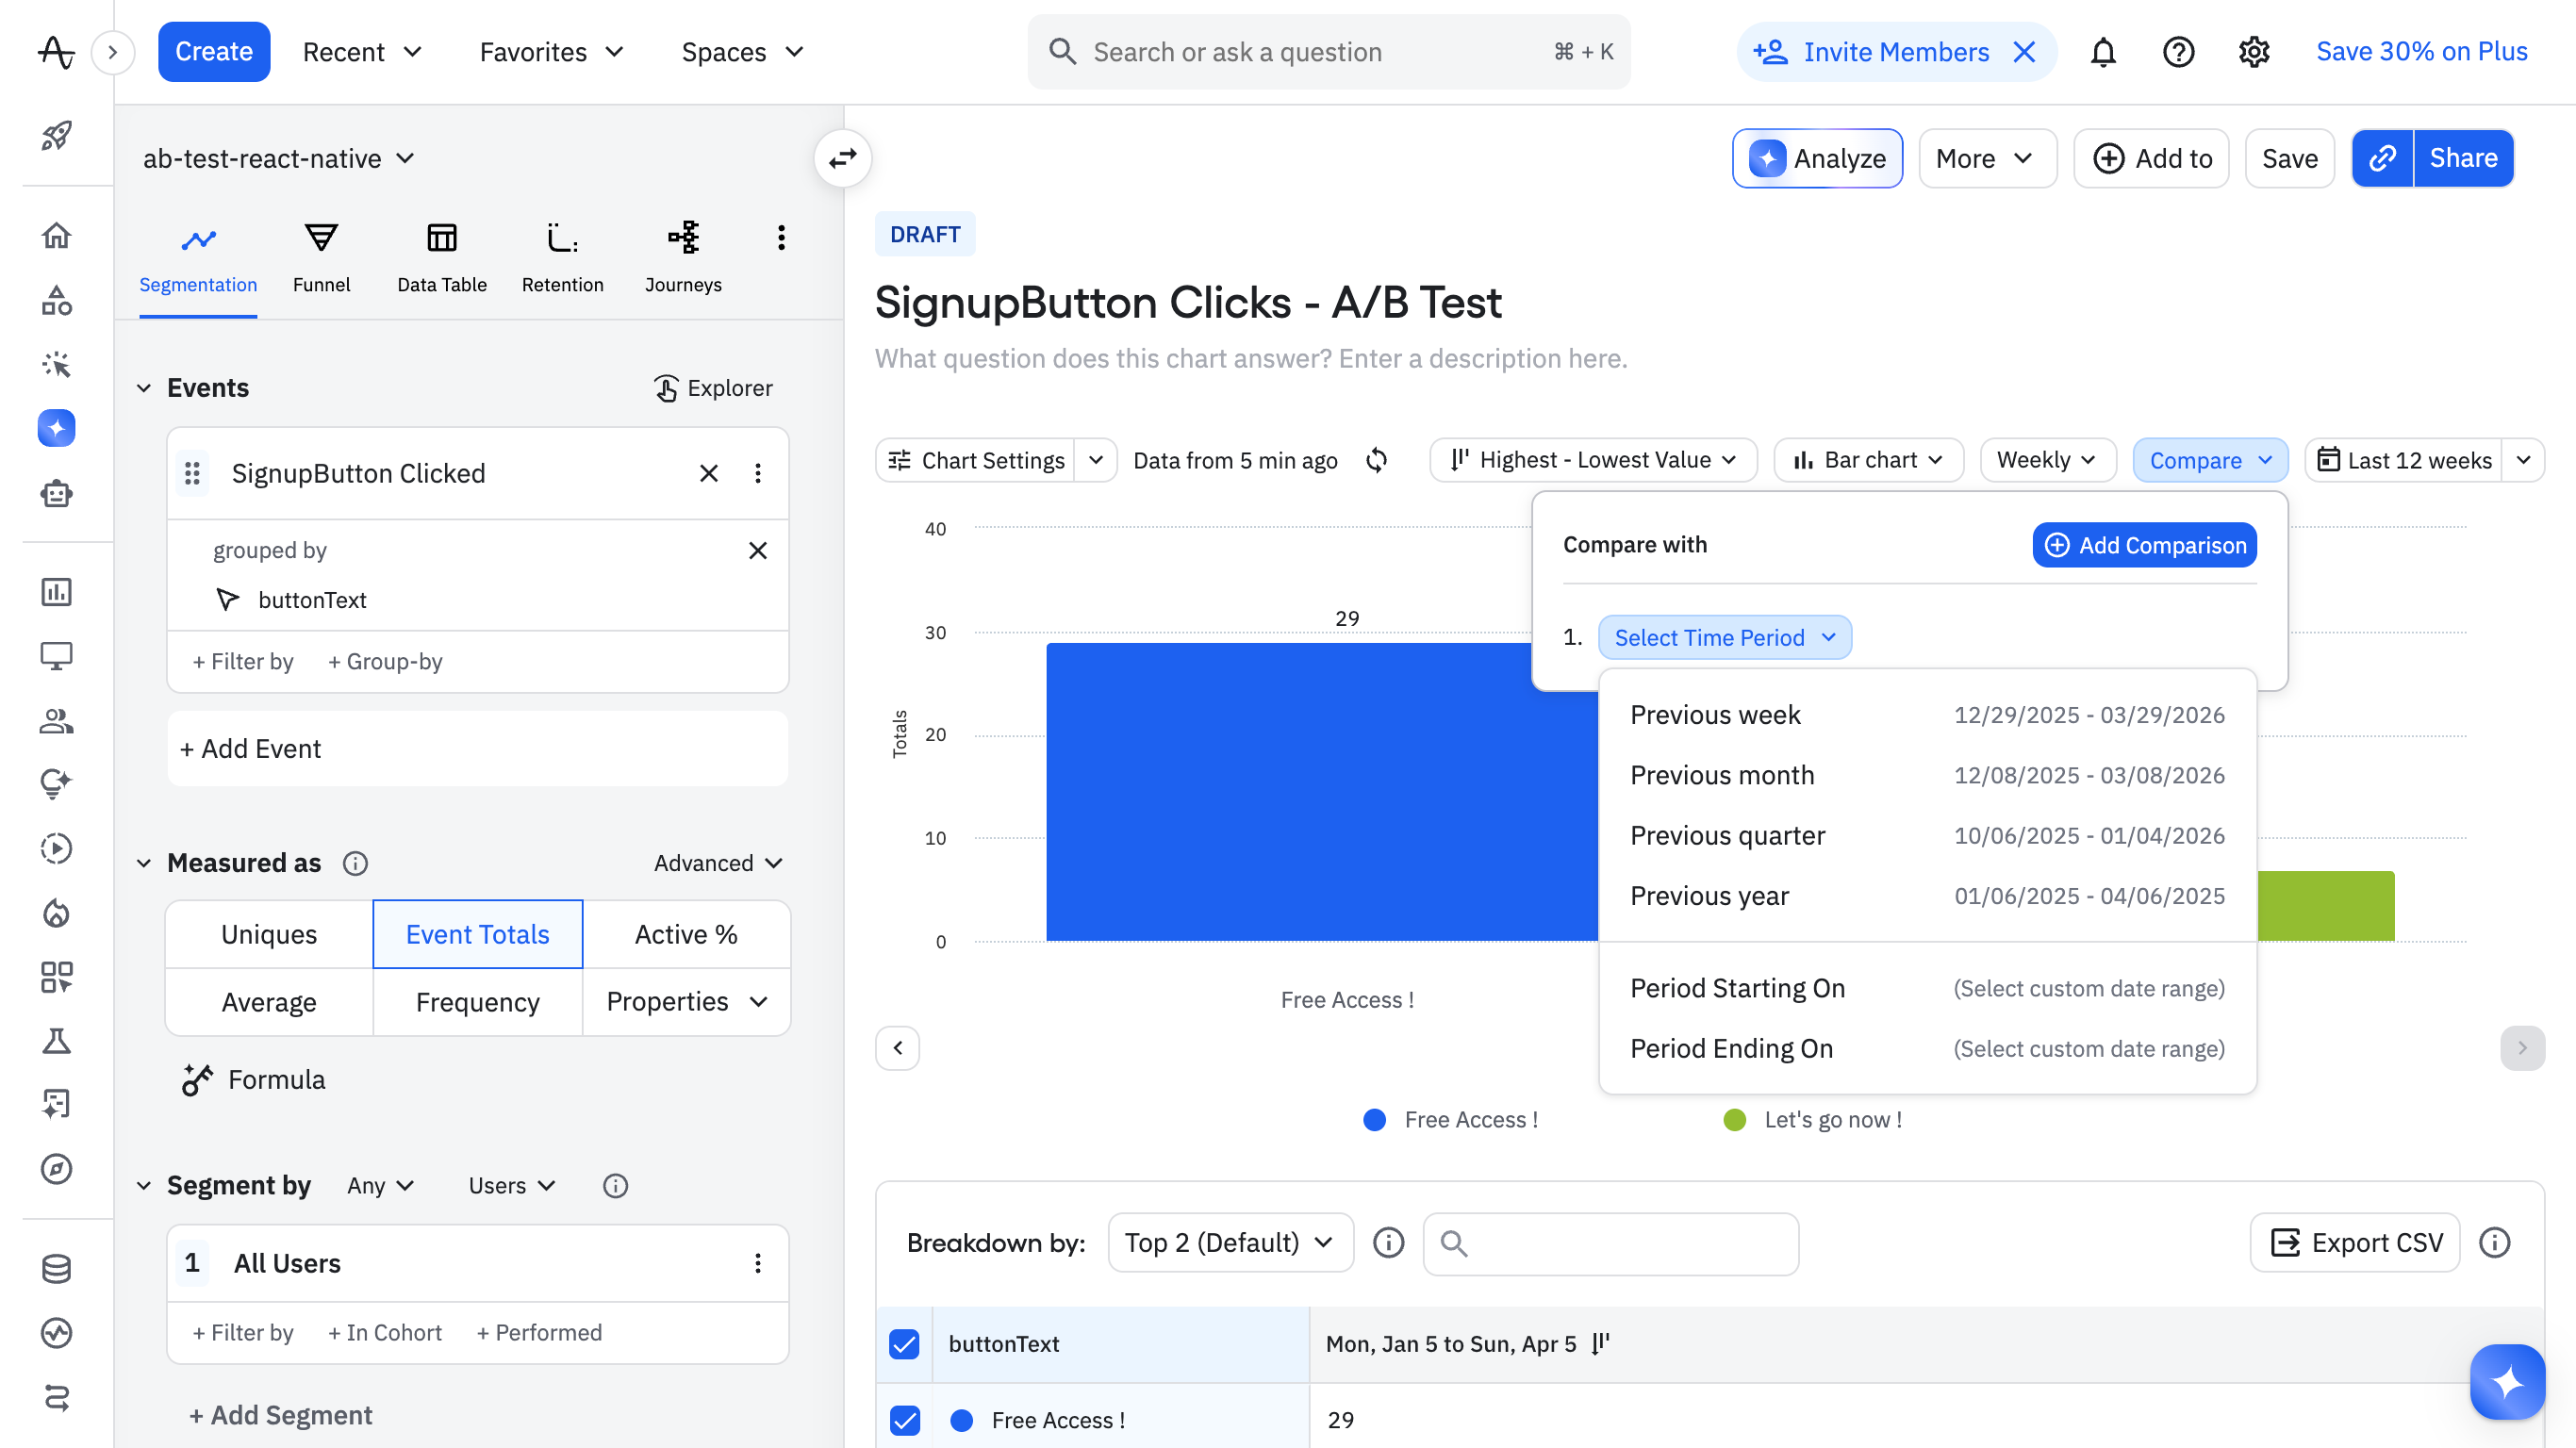Open the Funnel chart type
Screen dimensions: 2576x1448
point(321,257)
